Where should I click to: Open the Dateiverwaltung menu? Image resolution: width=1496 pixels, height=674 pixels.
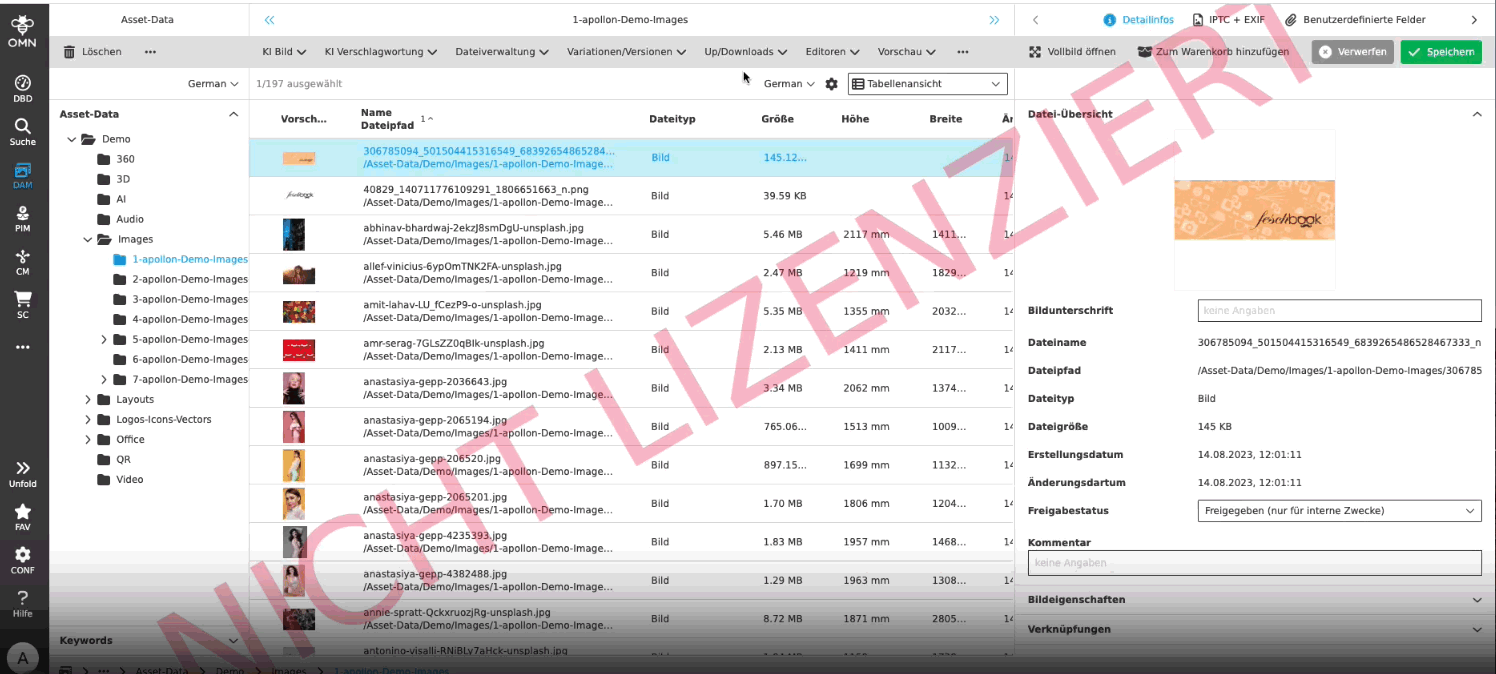(x=502, y=52)
